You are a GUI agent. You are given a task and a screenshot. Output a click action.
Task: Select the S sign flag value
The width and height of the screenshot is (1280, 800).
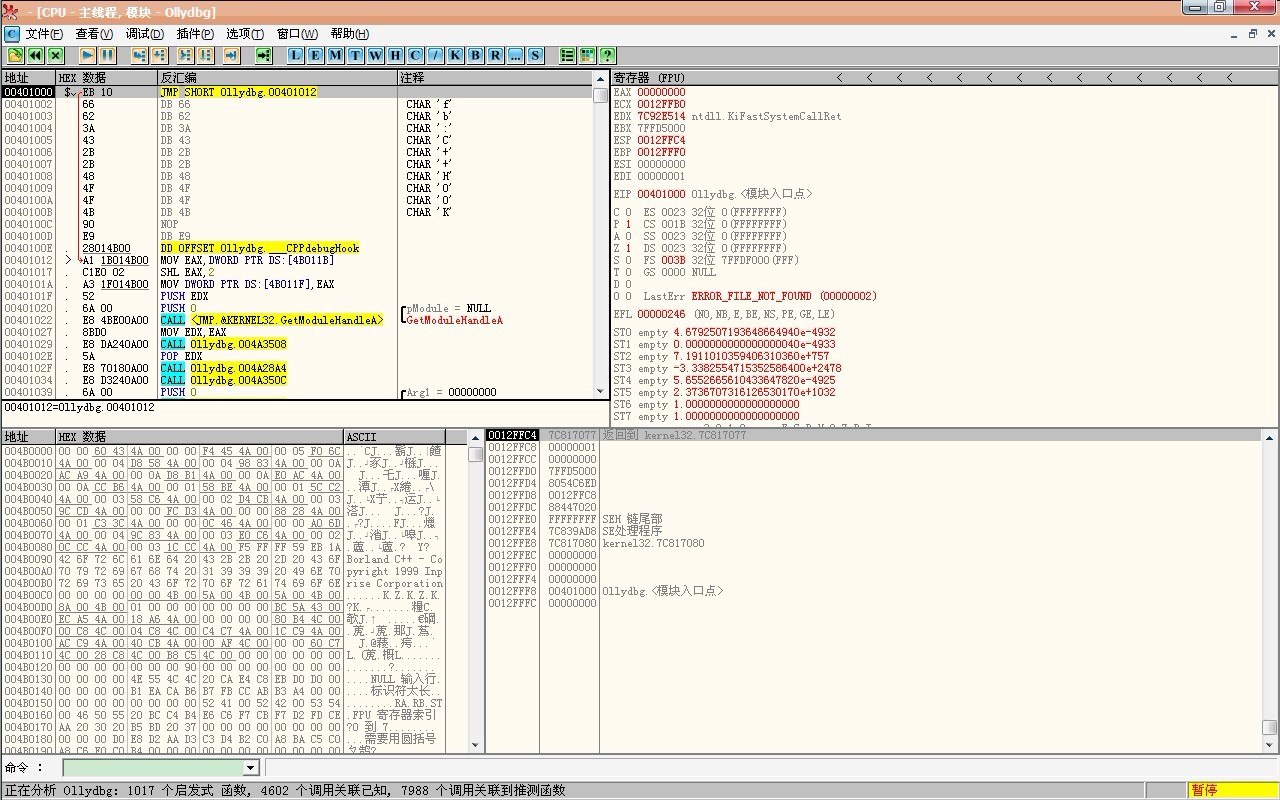[628, 260]
